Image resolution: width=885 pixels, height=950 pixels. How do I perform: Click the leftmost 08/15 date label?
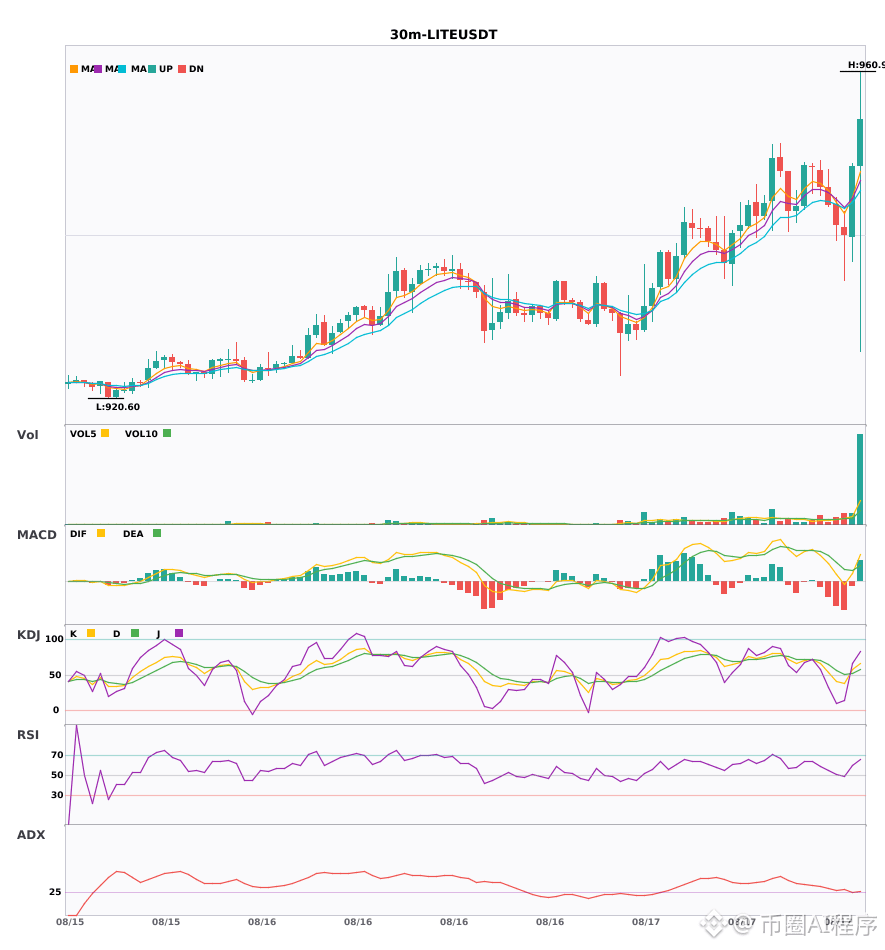[x=70, y=922]
